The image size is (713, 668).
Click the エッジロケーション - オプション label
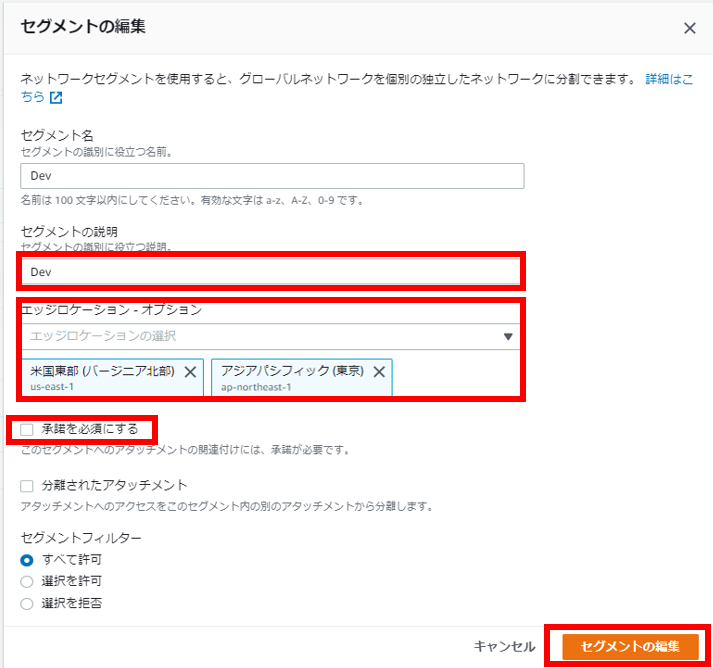pos(111,310)
